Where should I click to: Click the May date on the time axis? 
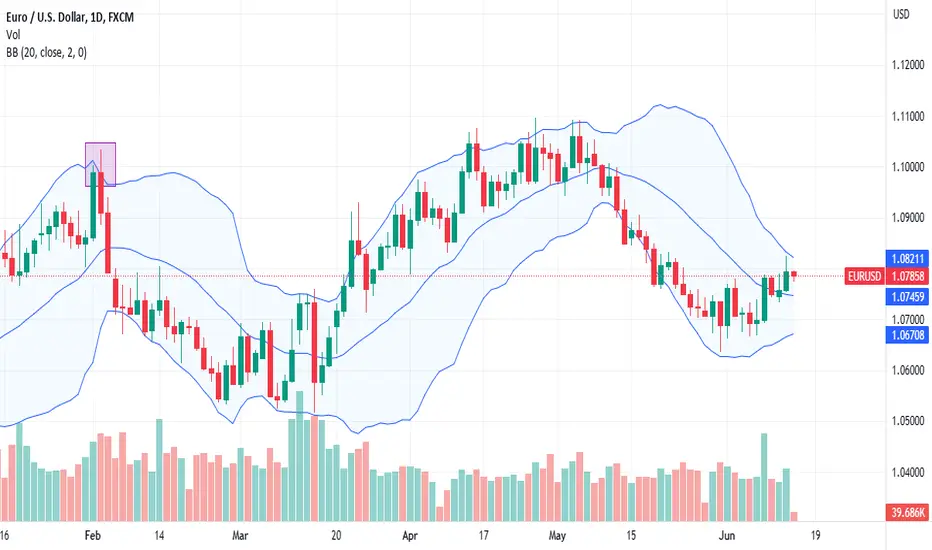[x=557, y=536]
